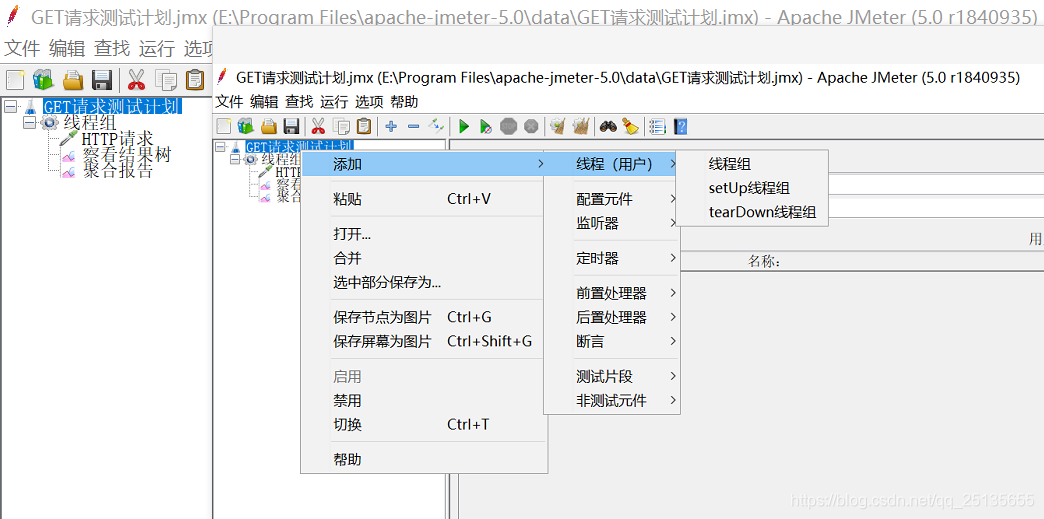
Task: Expand the 非测试元件 submenu entry
Action: coord(611,400)
